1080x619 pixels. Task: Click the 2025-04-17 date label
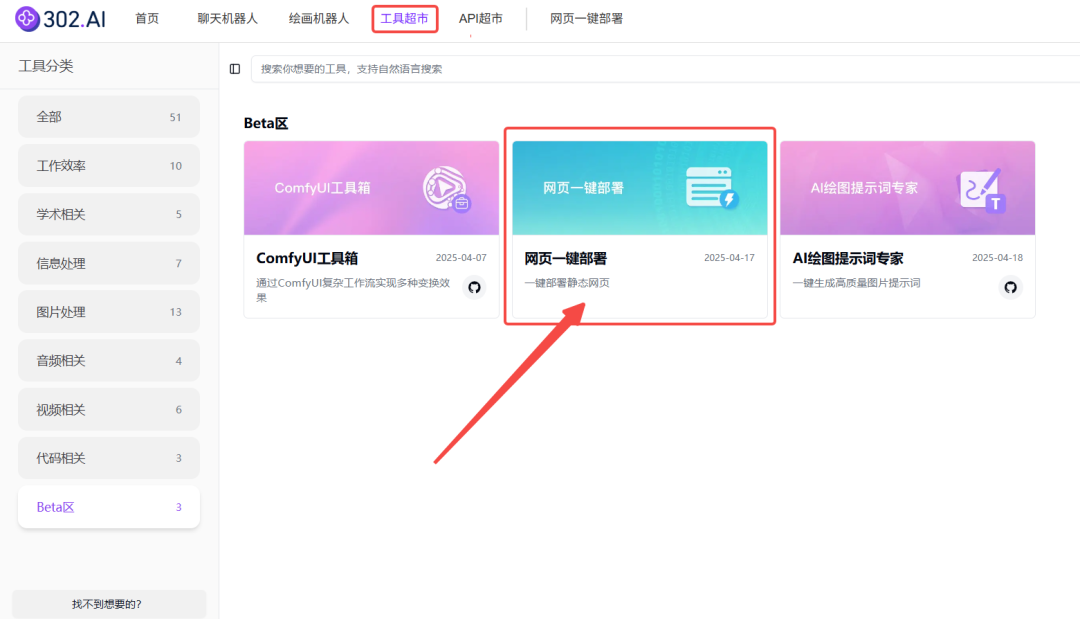click(x=729, y=258)
